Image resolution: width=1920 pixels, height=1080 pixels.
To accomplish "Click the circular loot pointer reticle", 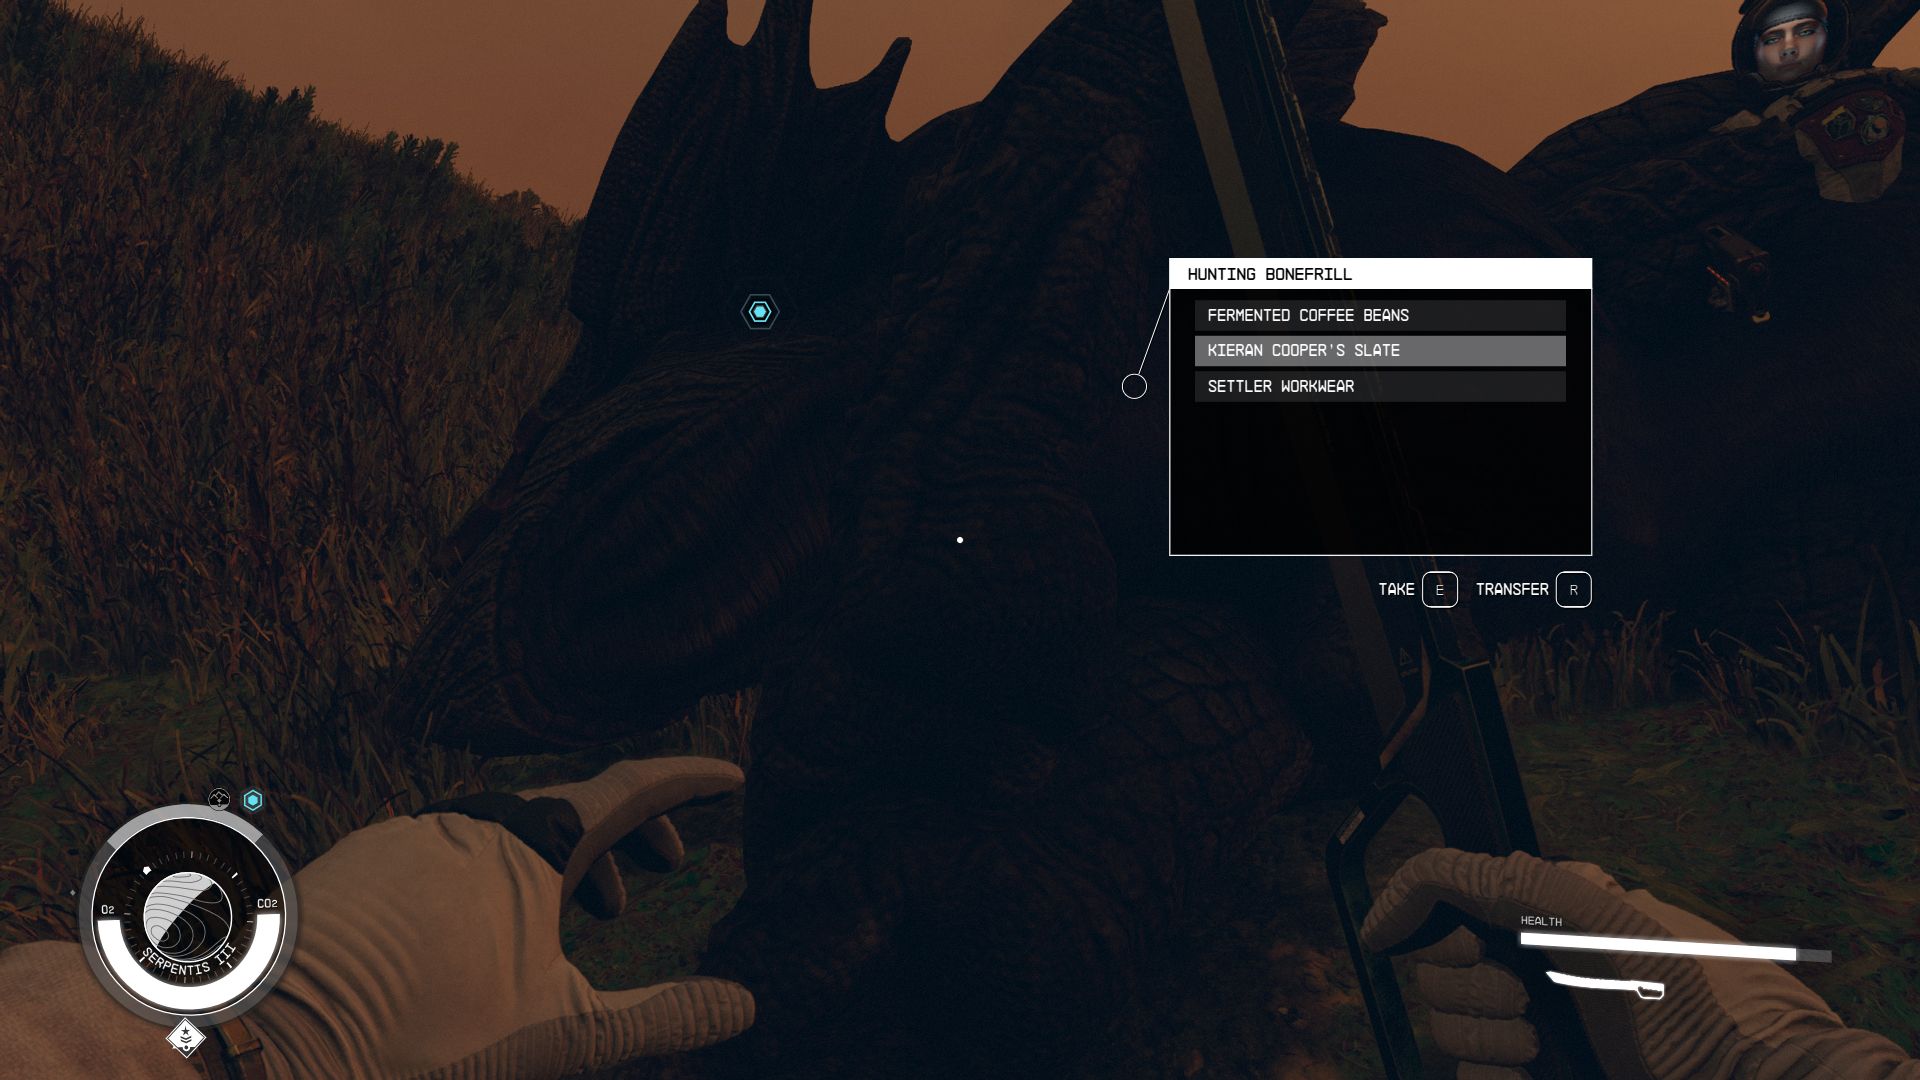I will pyautogui.click(x=1134, y=386).
